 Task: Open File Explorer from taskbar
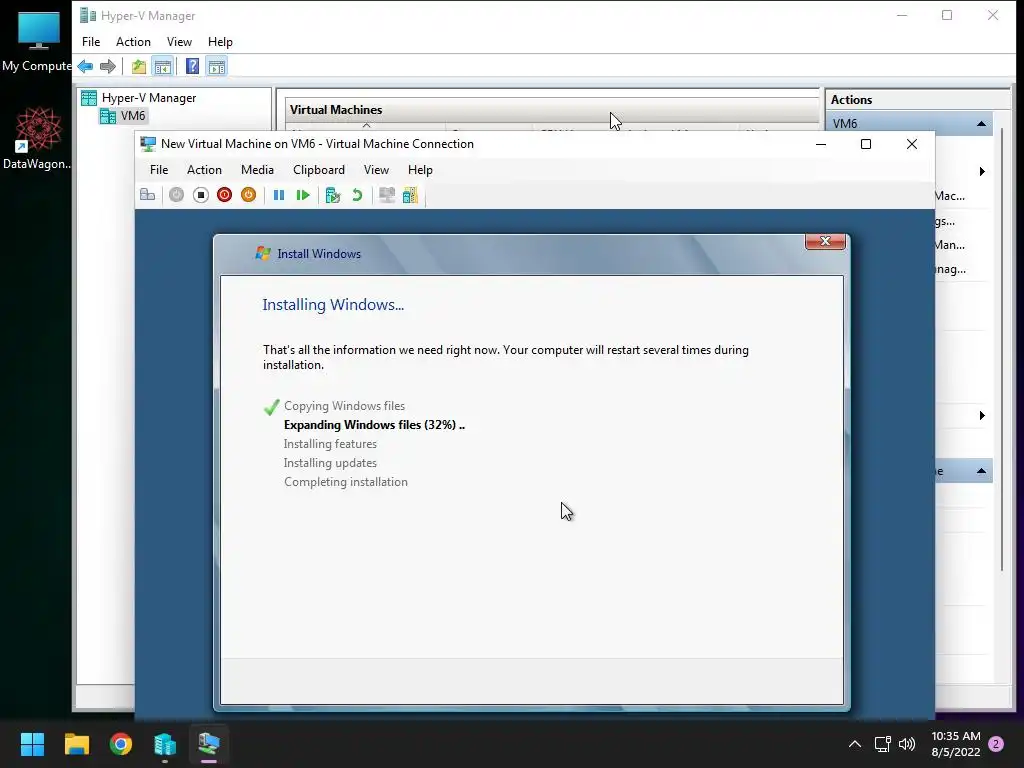[x=76, y=744]
